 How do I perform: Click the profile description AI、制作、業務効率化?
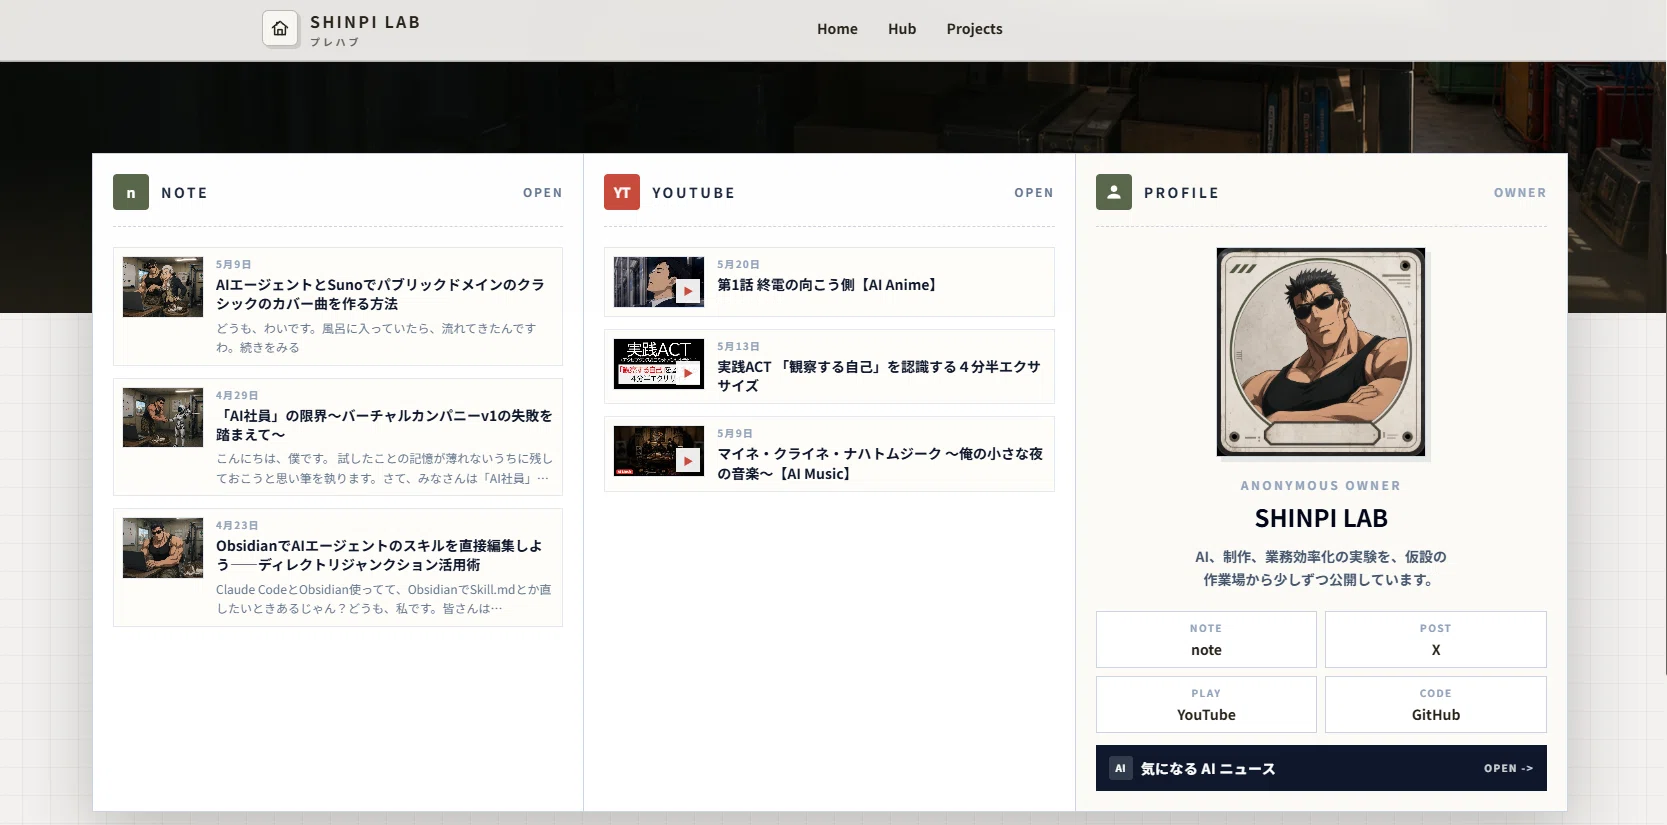[x=1321, y=568]
